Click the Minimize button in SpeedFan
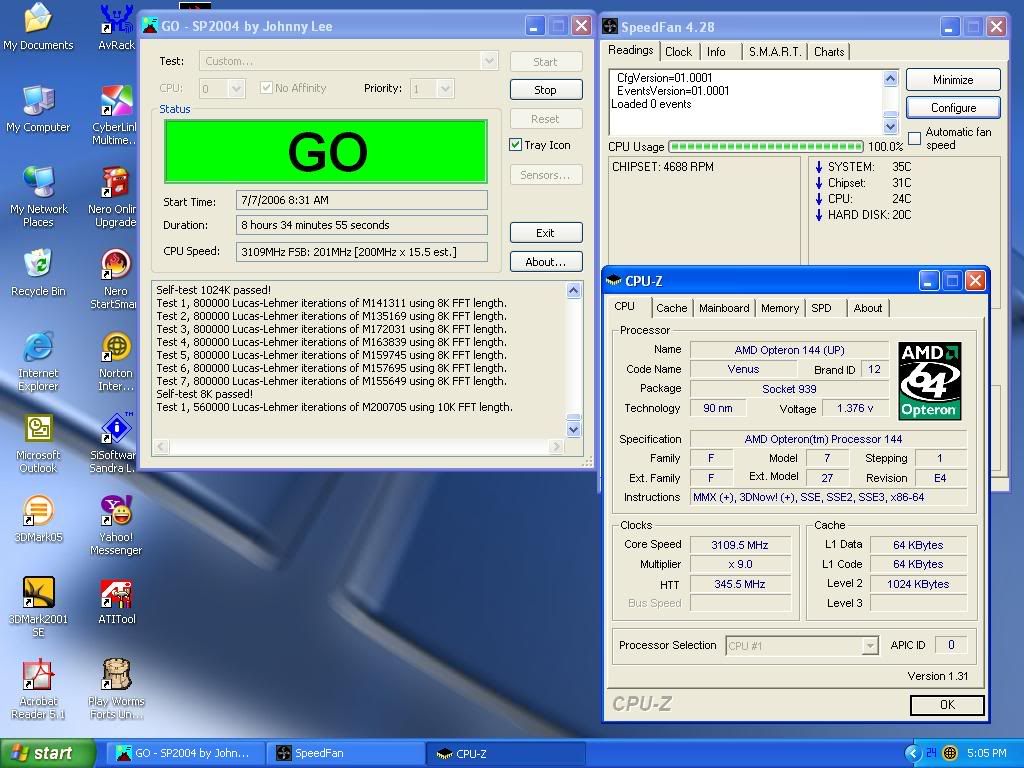Image resolution: width=1024 pixels, height=768 pixels. (x=953, y=80)
